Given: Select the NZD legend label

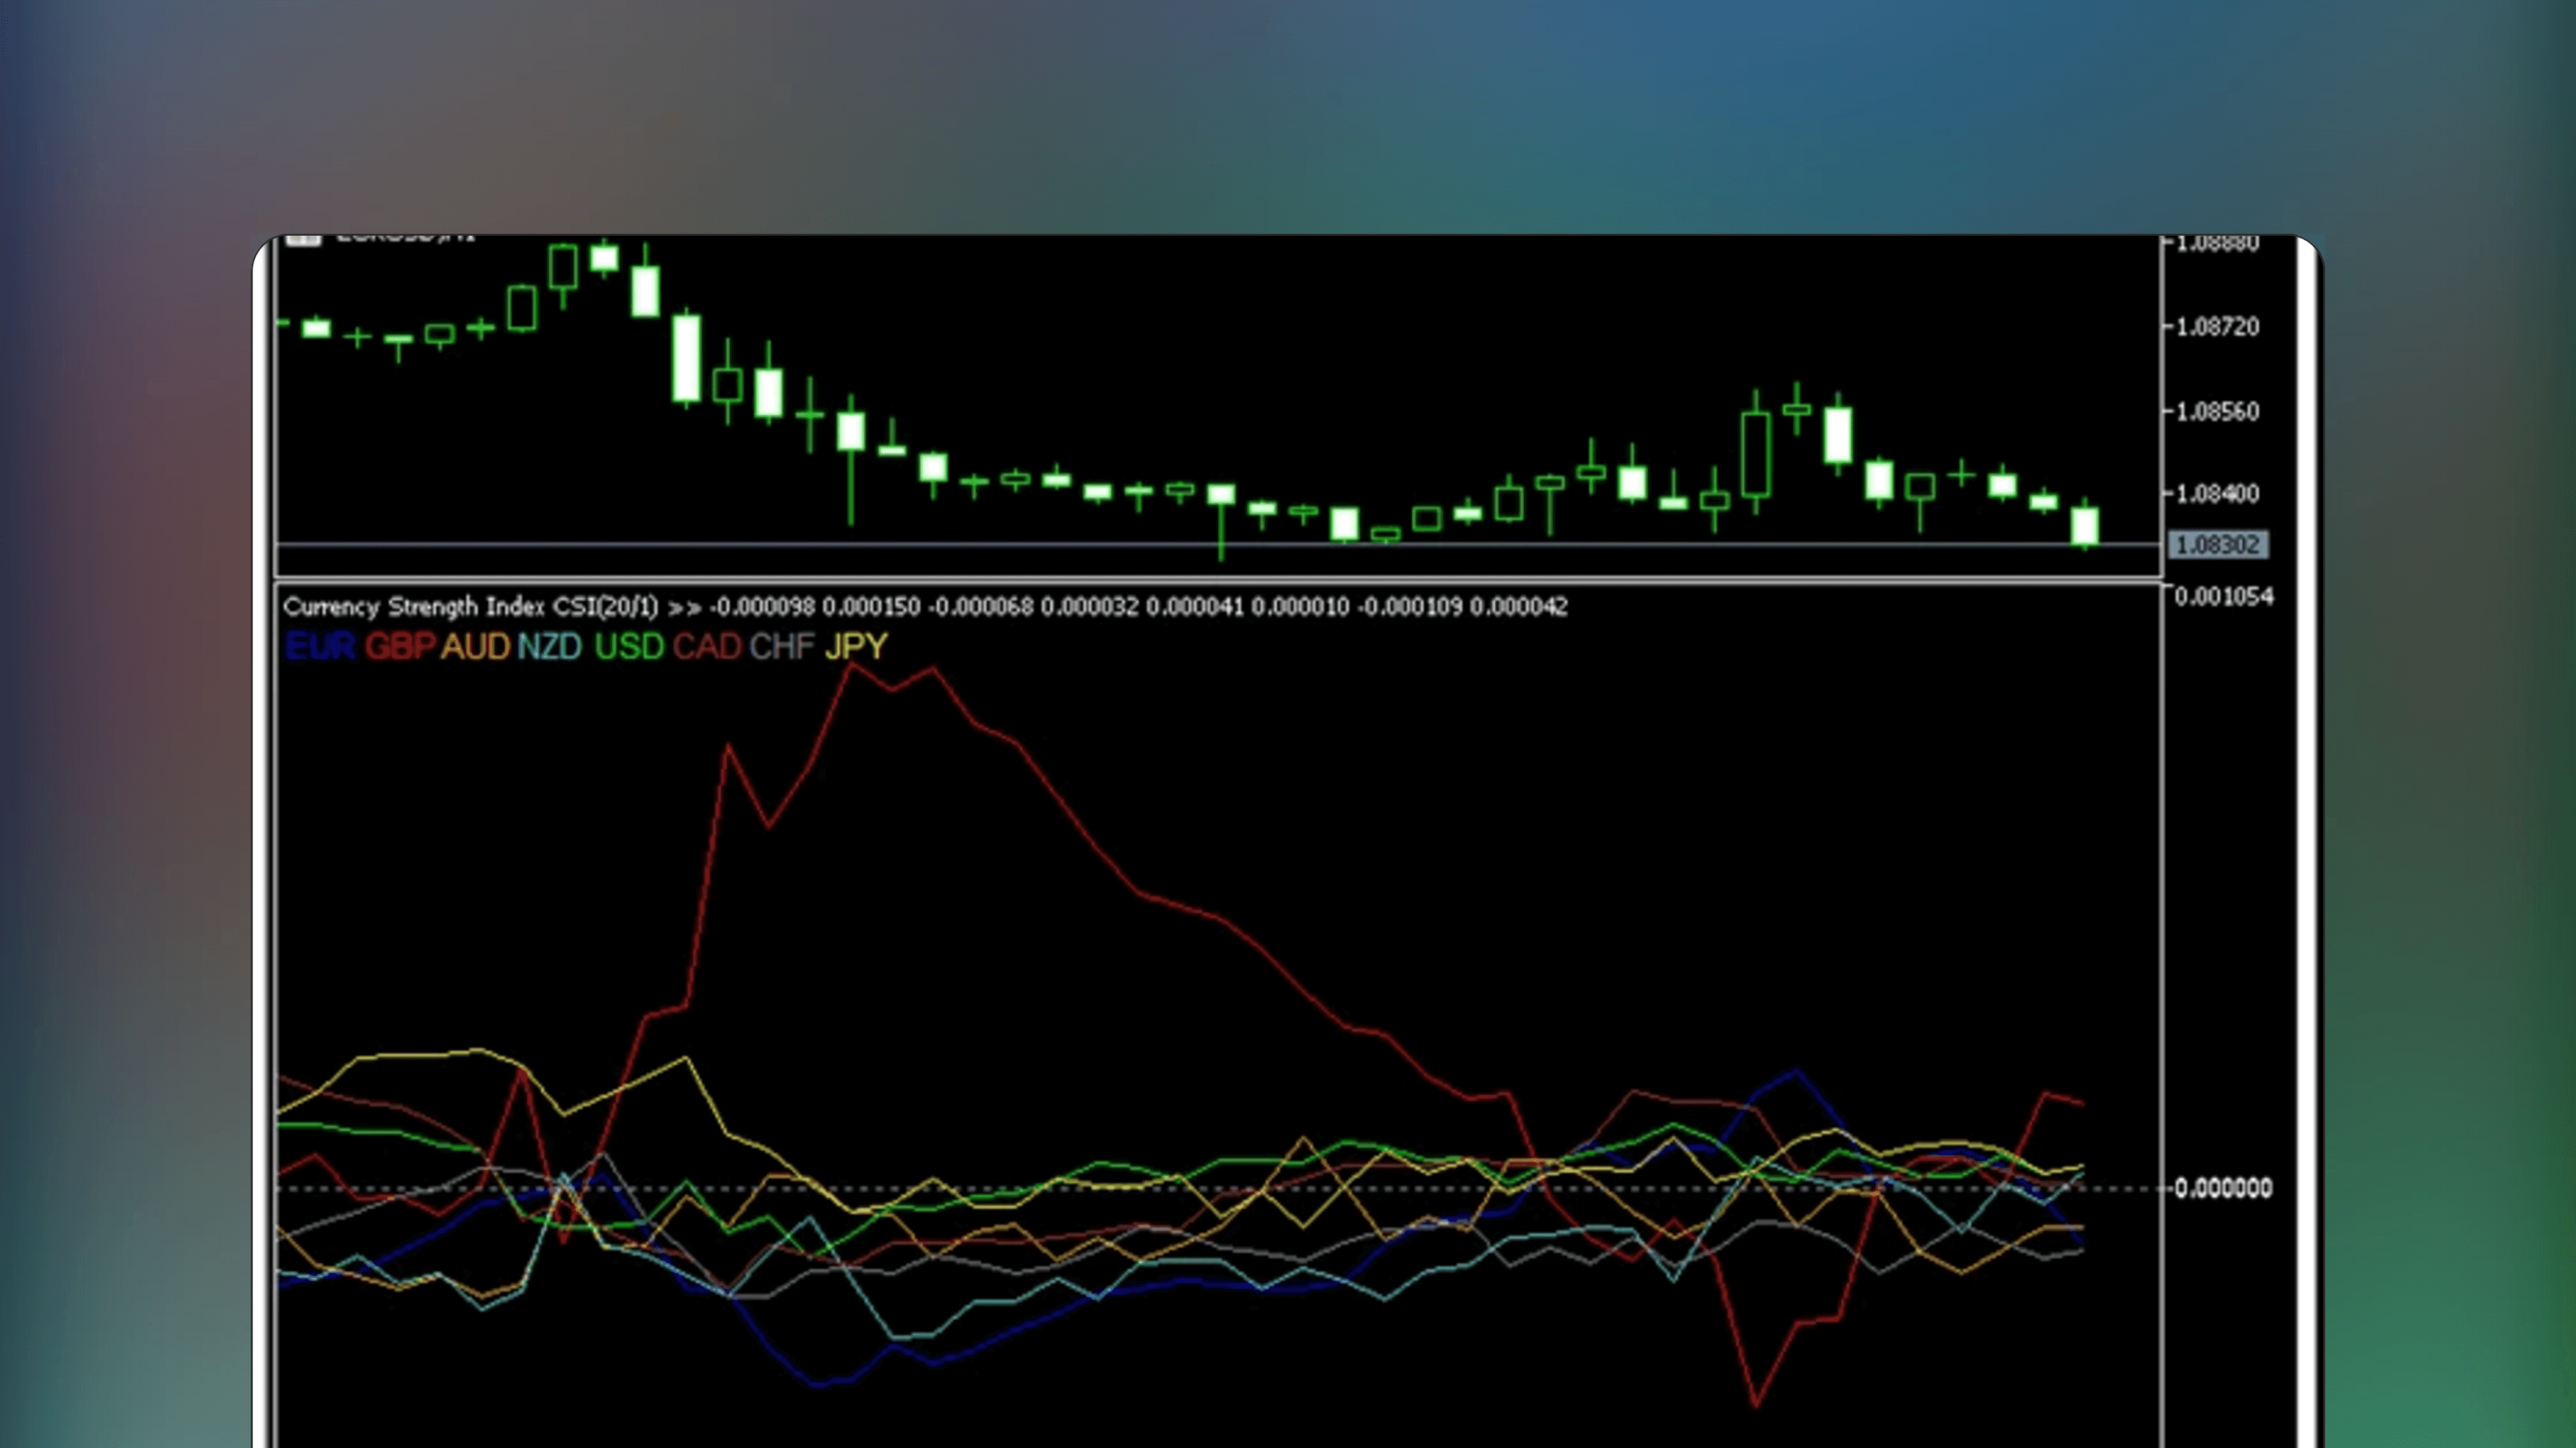Looking at the screenshot, I should point(550,647).
